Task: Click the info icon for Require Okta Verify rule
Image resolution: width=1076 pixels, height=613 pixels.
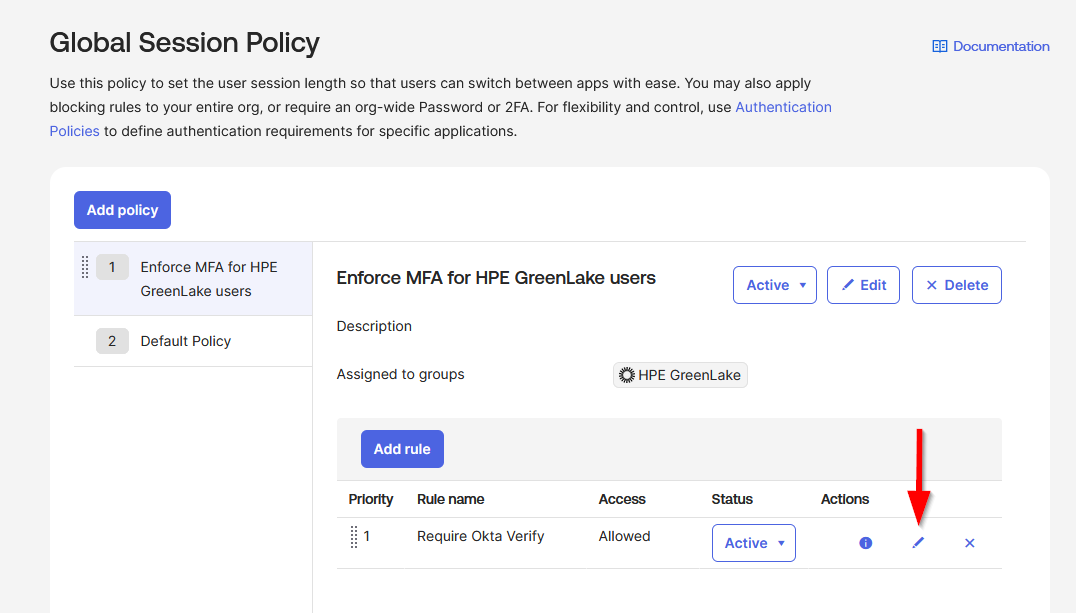Action: [865, 543]
